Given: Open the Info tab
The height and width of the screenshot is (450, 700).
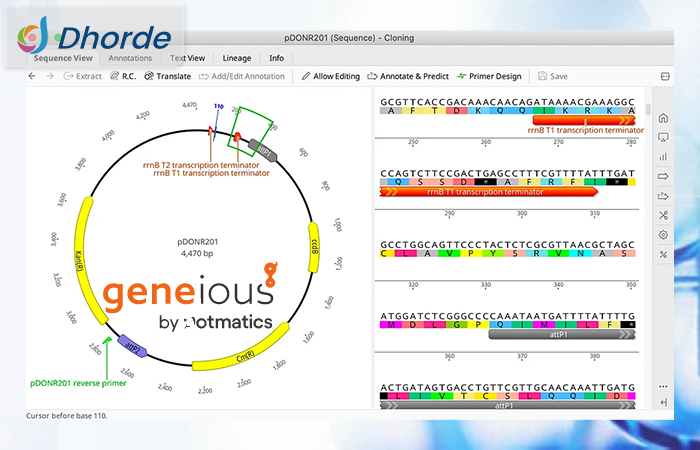Looking at the screenshot, I should click(x=276, y=58).
